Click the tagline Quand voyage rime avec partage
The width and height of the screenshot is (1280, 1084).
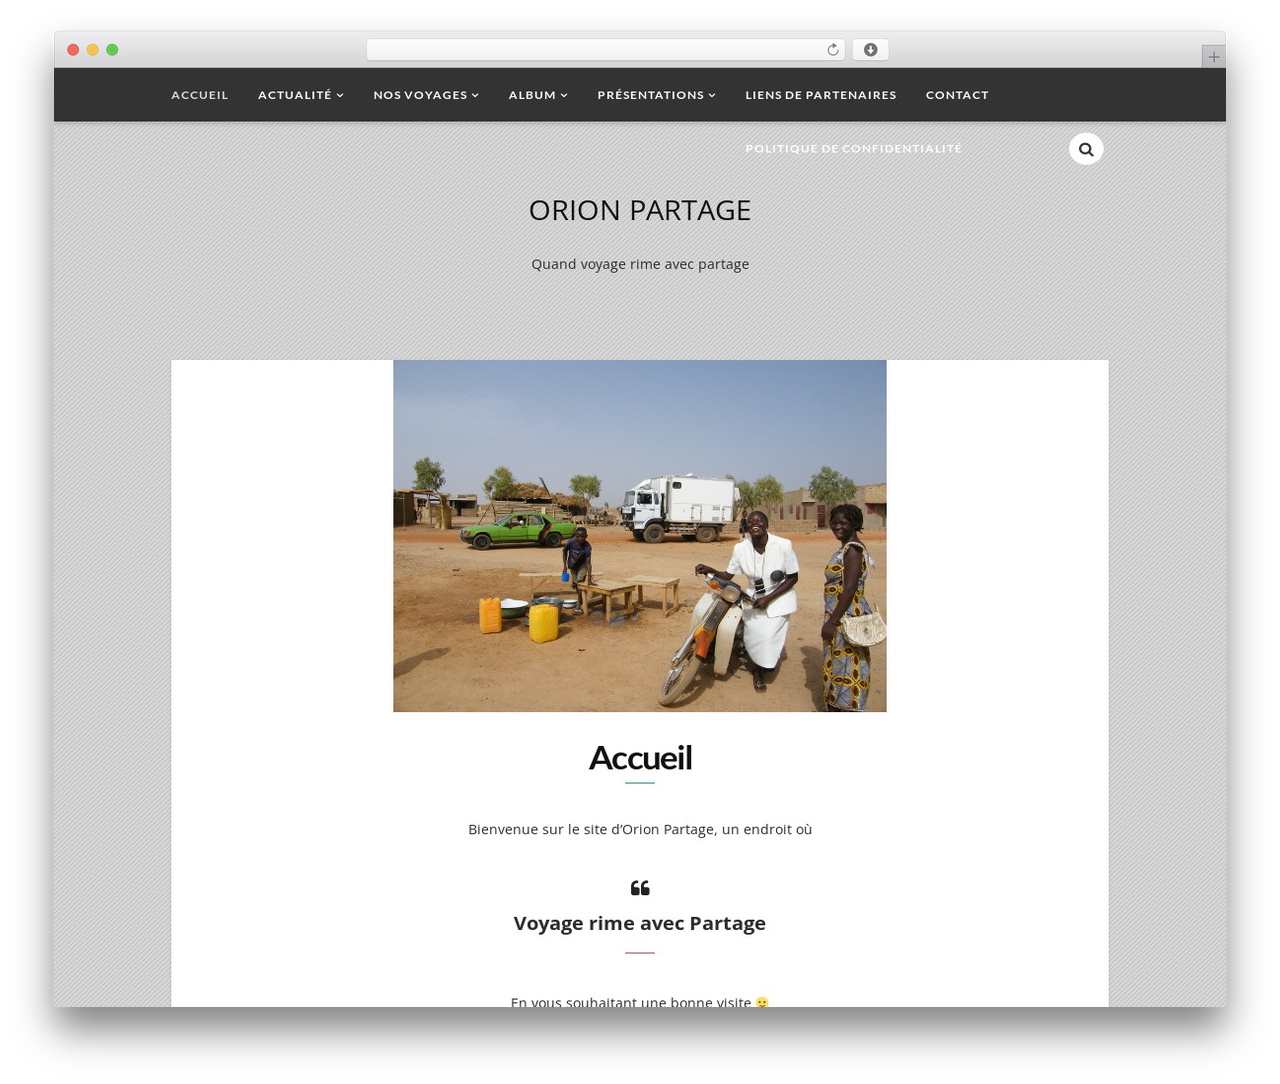640,264
